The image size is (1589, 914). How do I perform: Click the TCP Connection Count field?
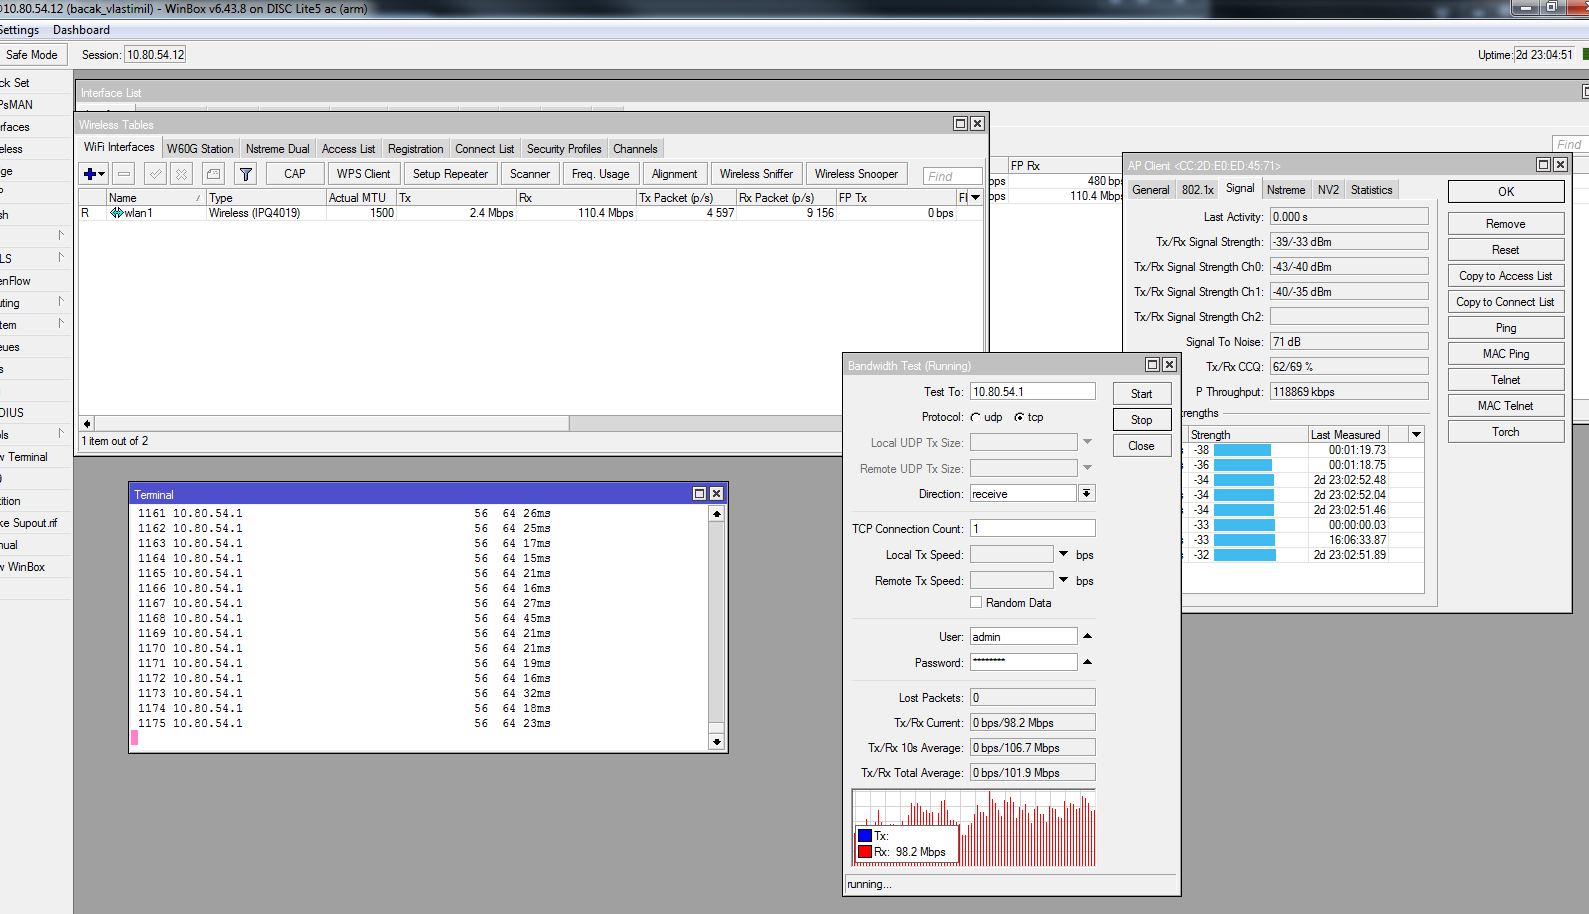click(x=1032, y=528)
